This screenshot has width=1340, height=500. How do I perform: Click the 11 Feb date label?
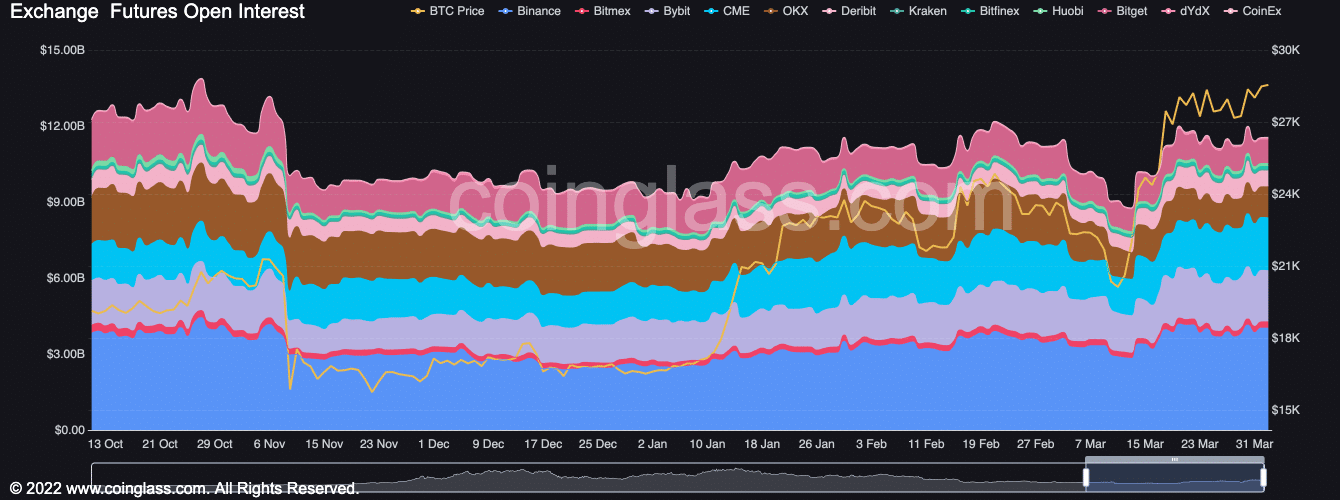927,444
